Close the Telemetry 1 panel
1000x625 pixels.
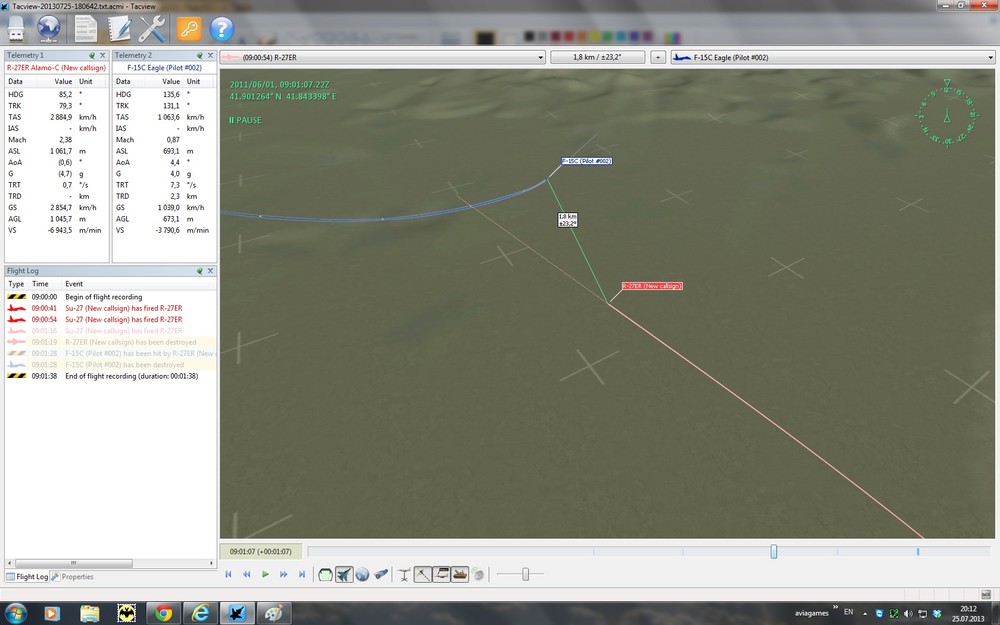pyautogui.click(x=102, y=55)
